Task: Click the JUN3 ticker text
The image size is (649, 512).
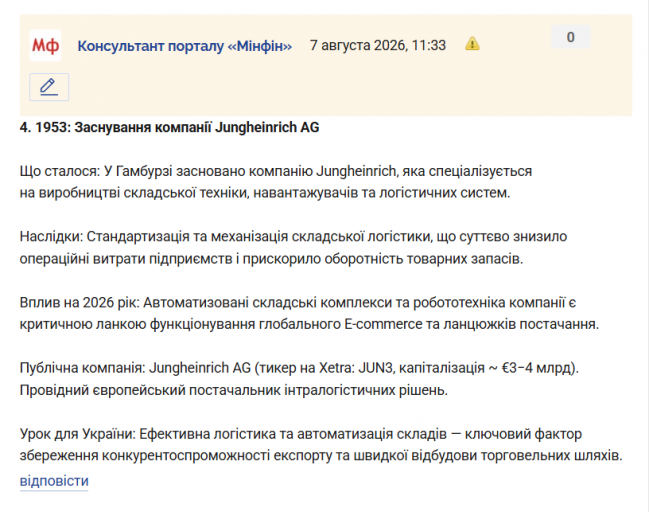Action: 375,368
